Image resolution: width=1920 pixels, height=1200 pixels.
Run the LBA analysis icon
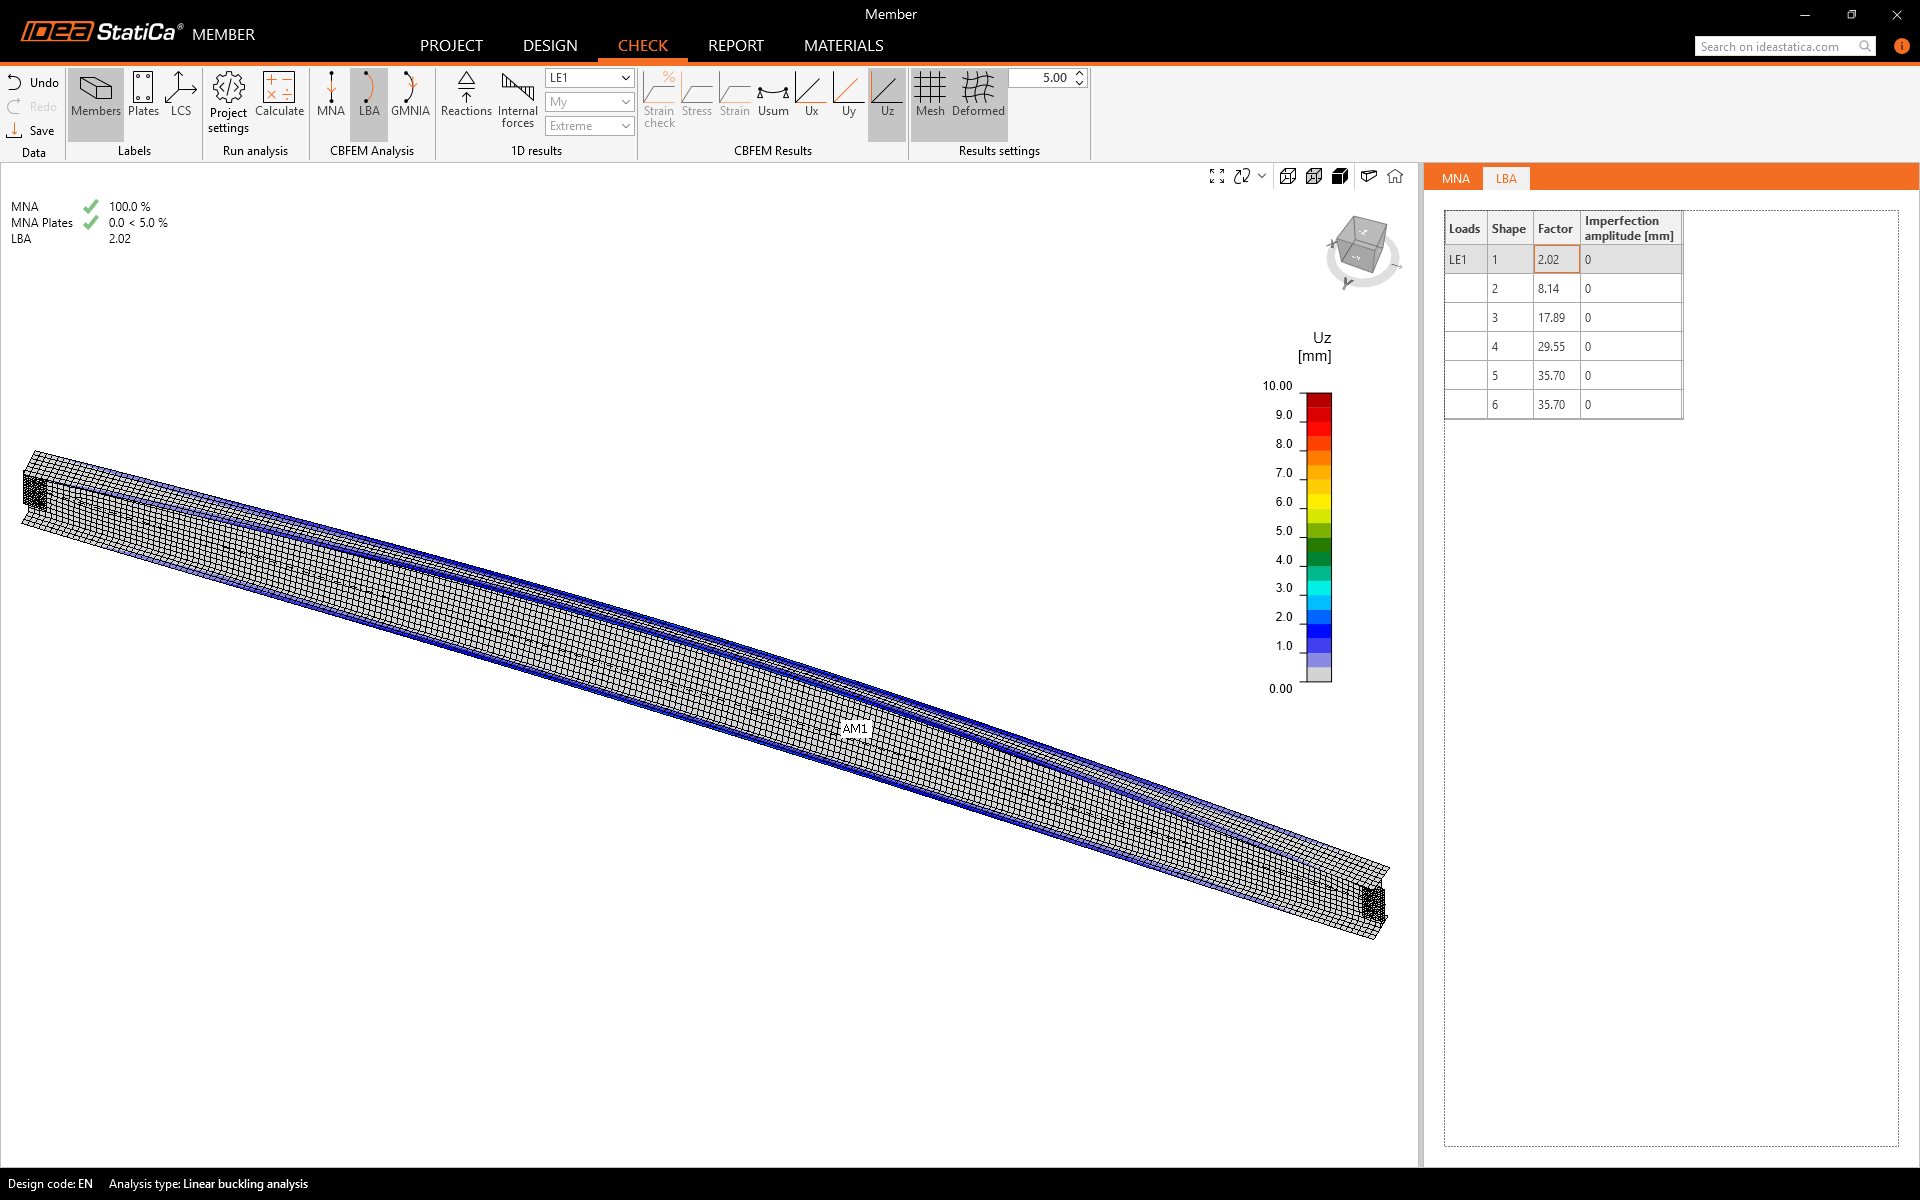369,94
